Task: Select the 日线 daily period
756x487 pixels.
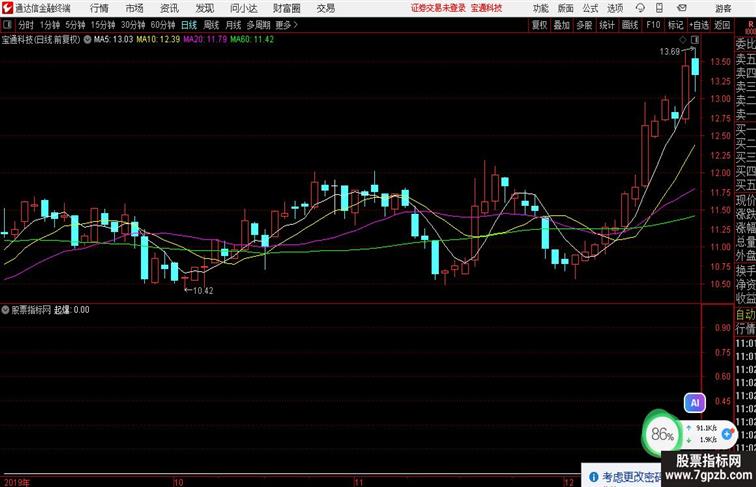Action: (x=189, y=25)
